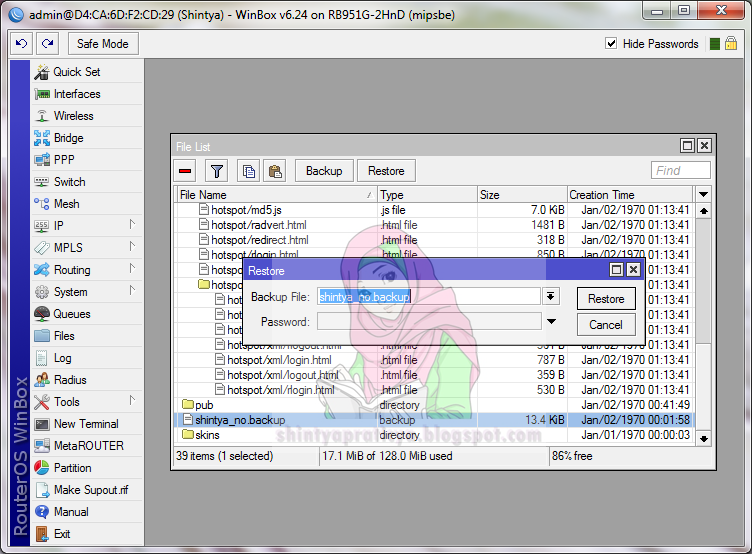Screen dimensions: 752x554
Task: Click the Filter funnel icon in File List
Action: pyautogui.click(x=217, y=171)
